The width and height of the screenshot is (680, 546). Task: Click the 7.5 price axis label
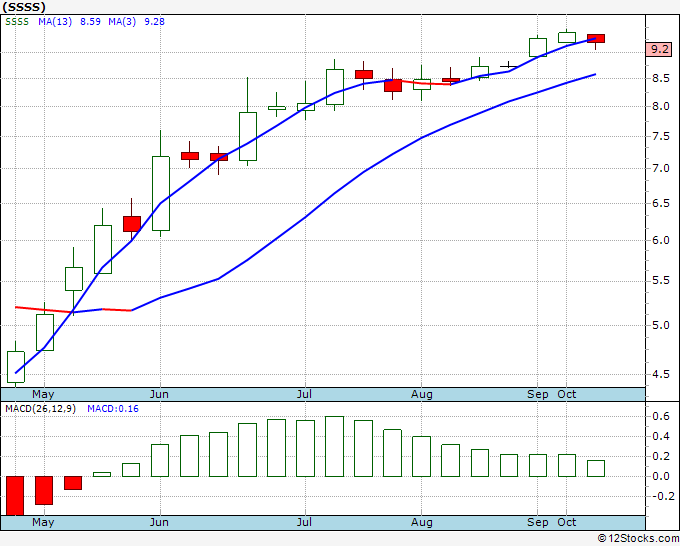tap(660, 137)
